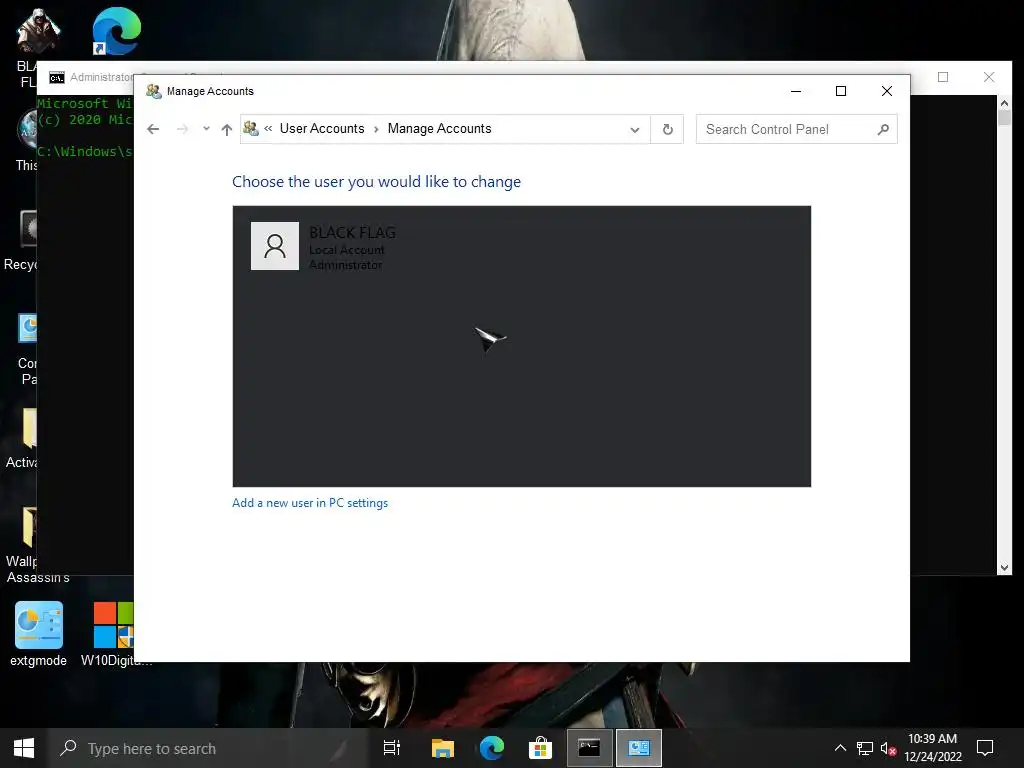Close the Manage Accounts window
This screenshot has height=768, width=1024.
(x=887, y=91)
